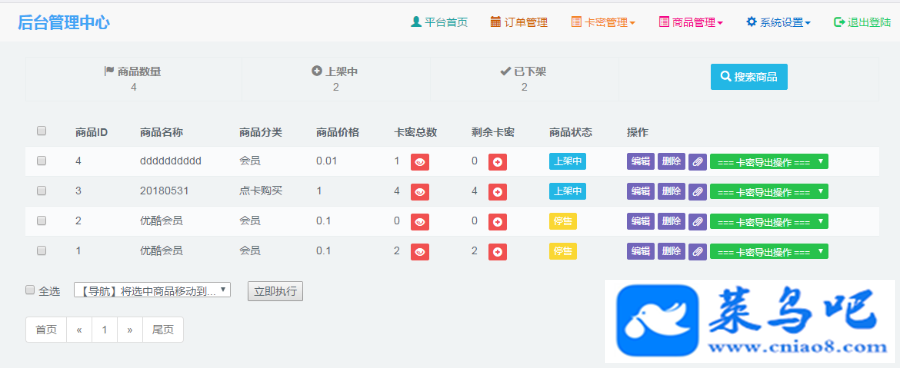The image size is (900, 368).
Task: Click the 商品状态 column header
Action: [571, 133]
